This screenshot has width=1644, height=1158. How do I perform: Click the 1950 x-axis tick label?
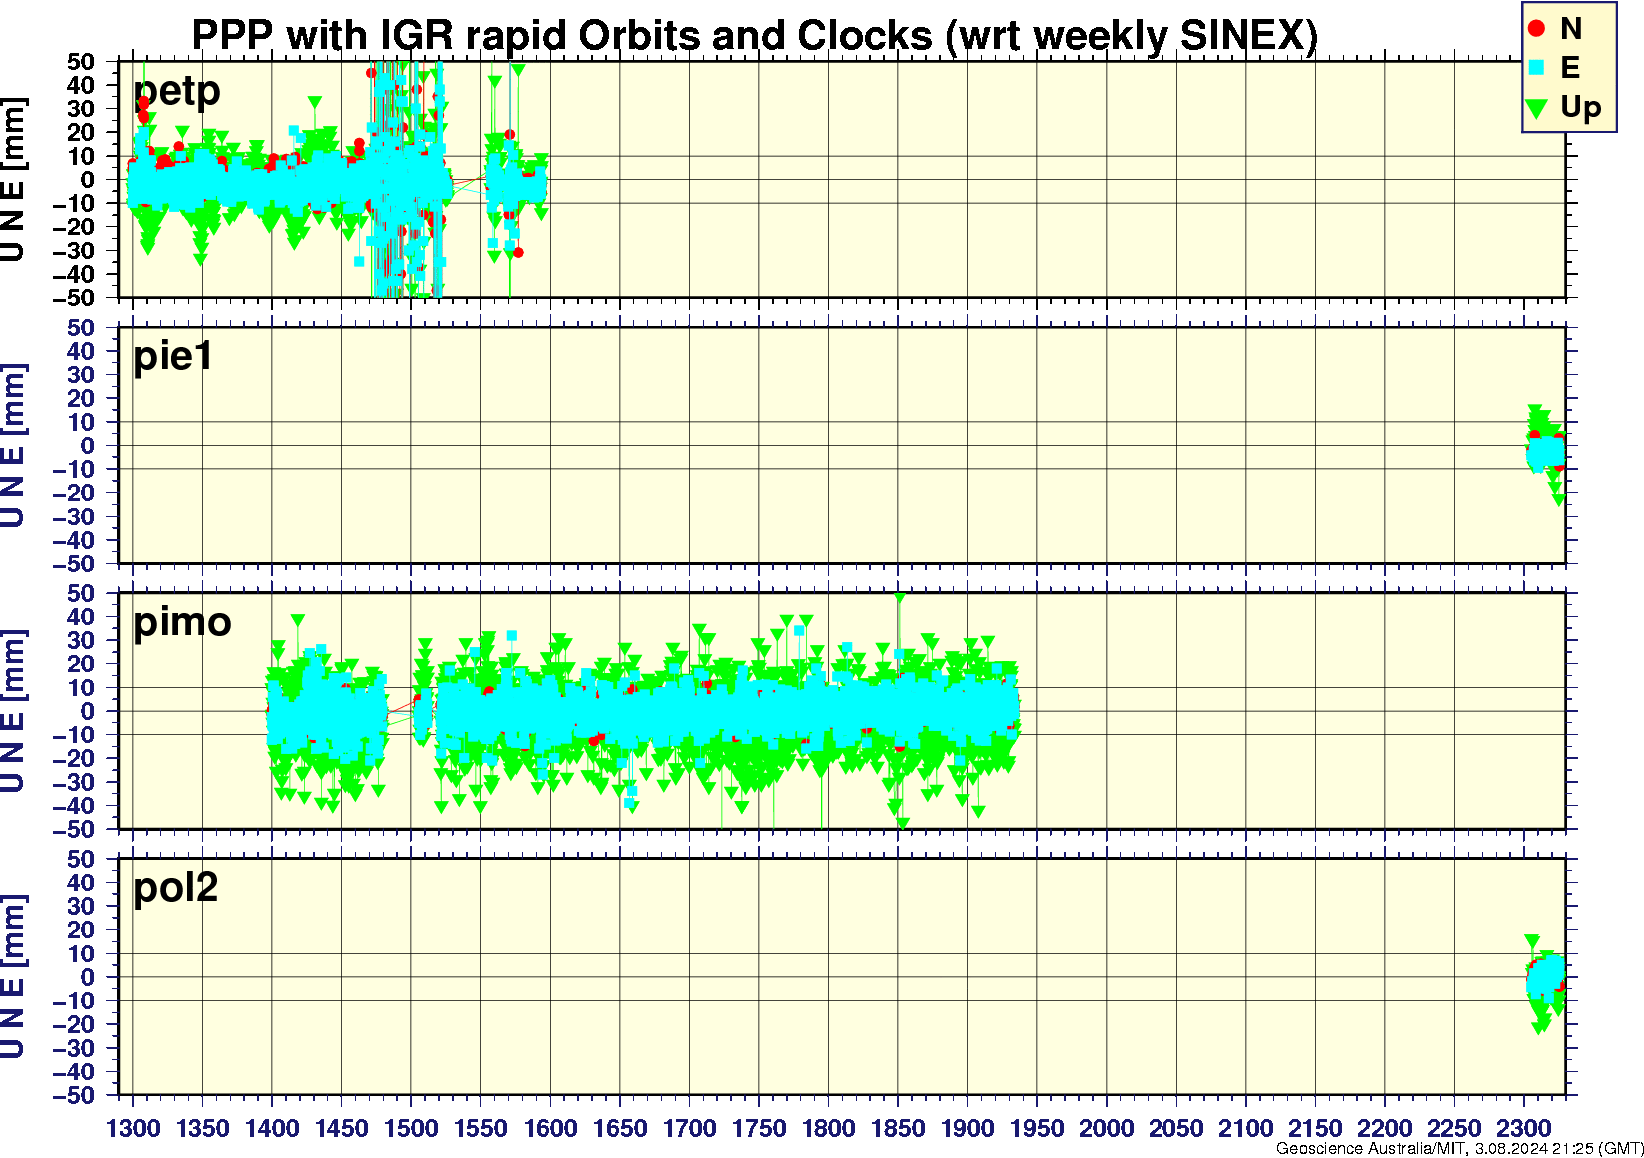pyautogui.click(x=1037, y=1128)
